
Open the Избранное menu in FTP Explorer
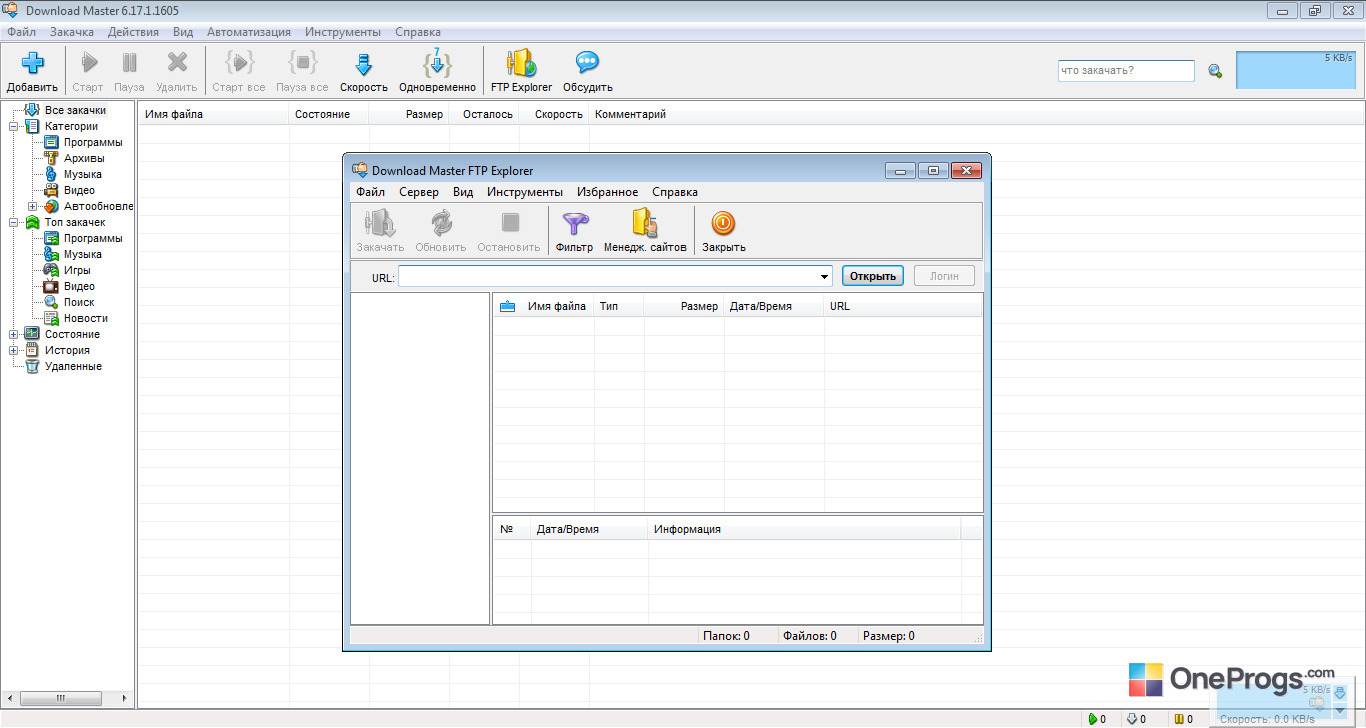[x=607, y=192]
